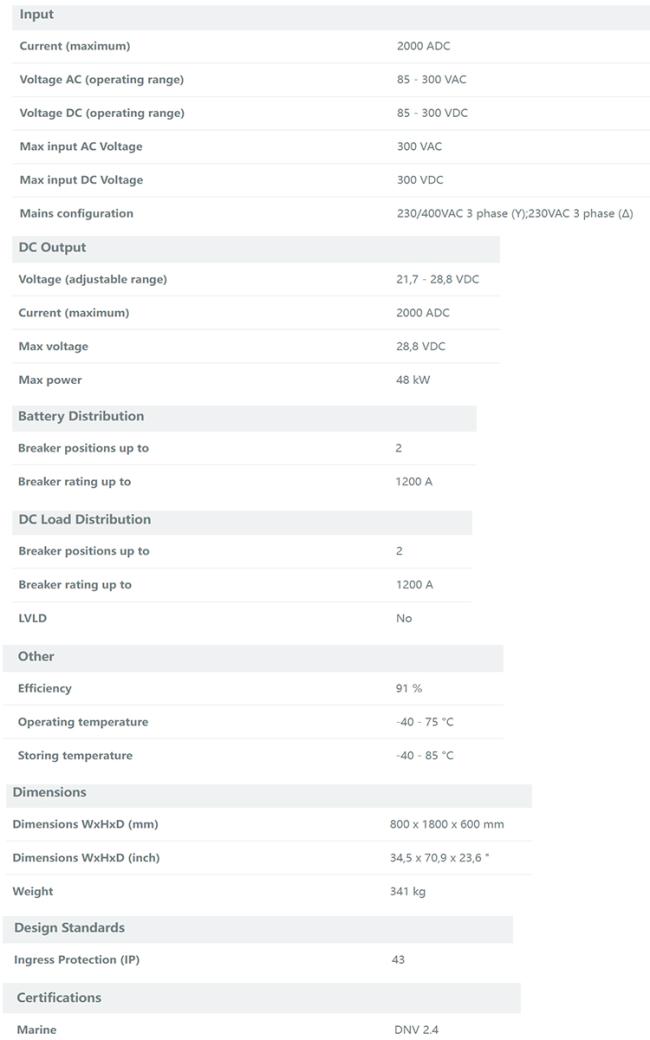This screenshot has height=1040, width=650.
Task: Select the 21,7 - 28,8 VDC value
Action: [437, 280]
